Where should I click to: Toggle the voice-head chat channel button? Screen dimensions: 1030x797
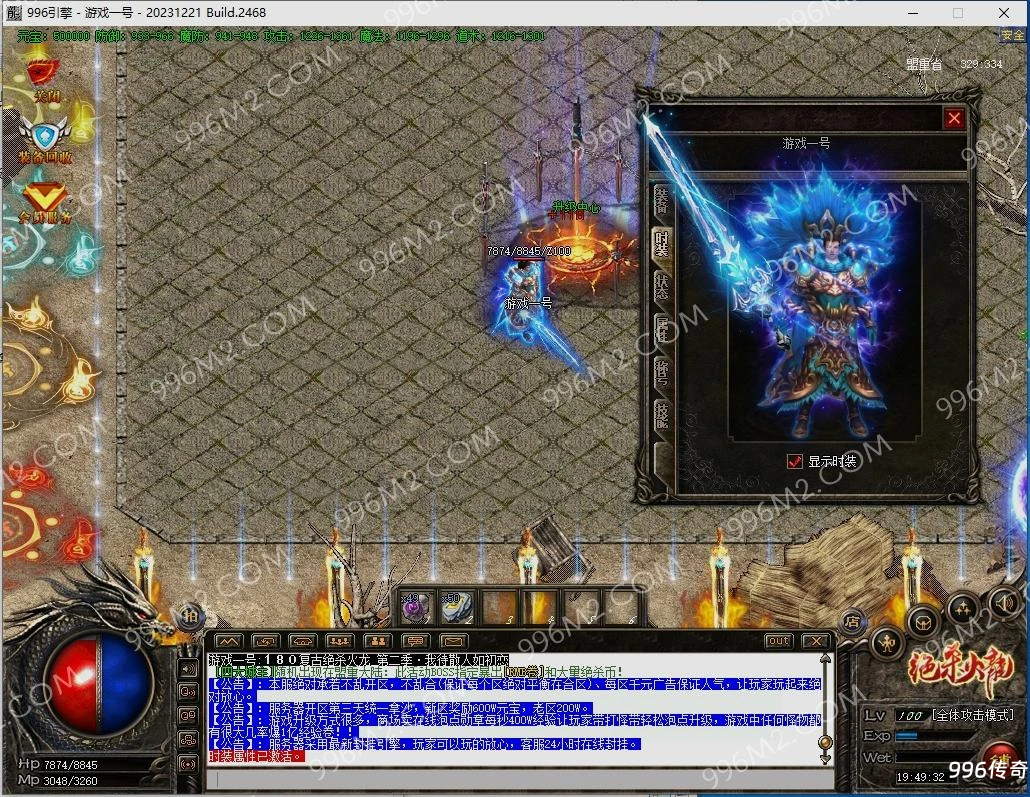coord(189,692)
